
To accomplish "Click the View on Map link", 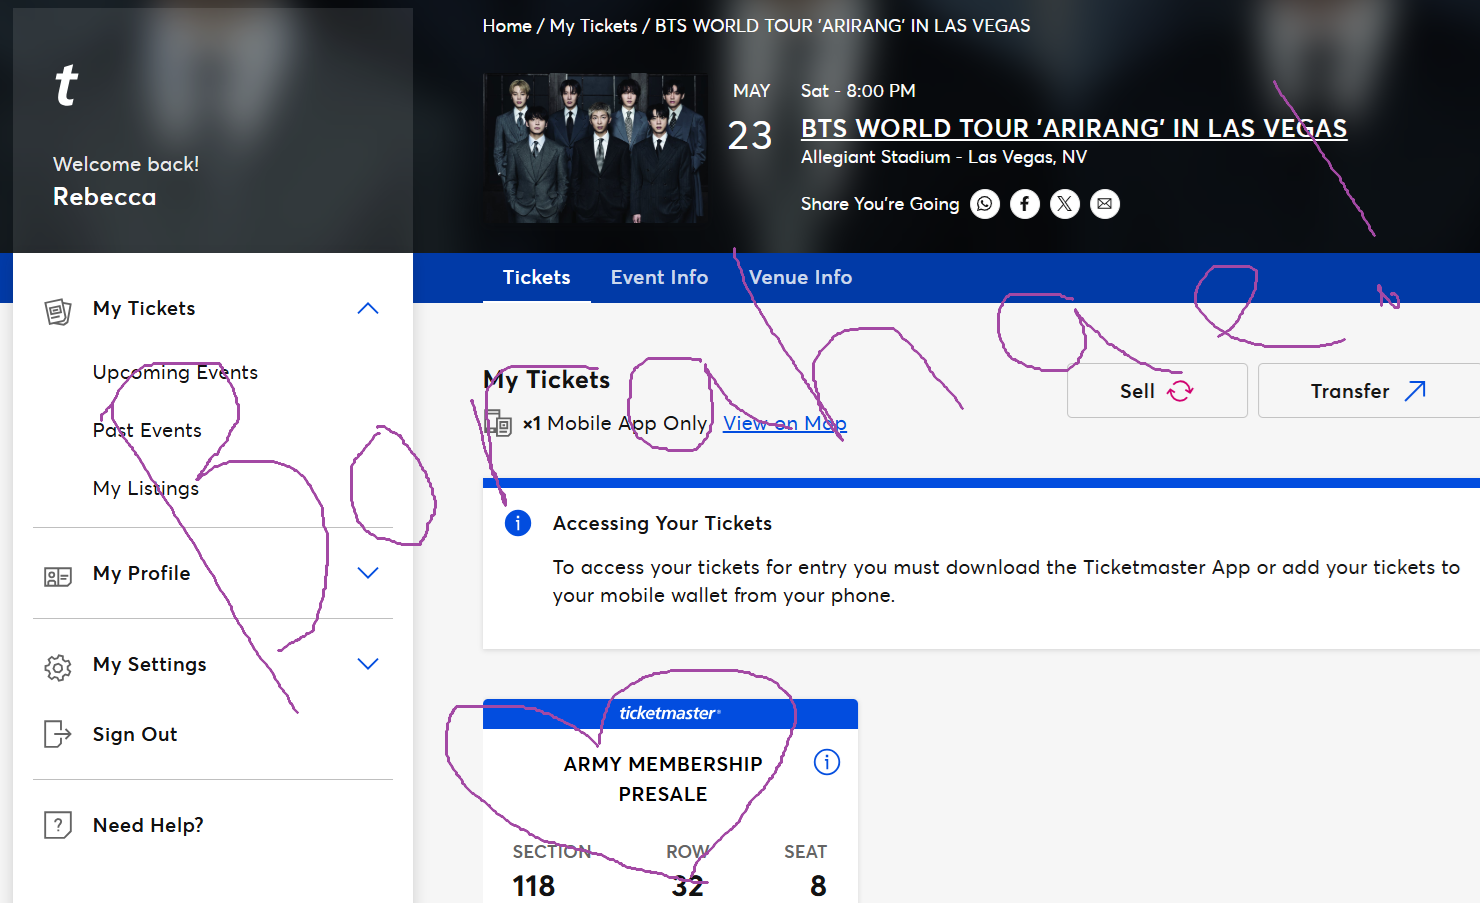I will click(x=784, y=423).
